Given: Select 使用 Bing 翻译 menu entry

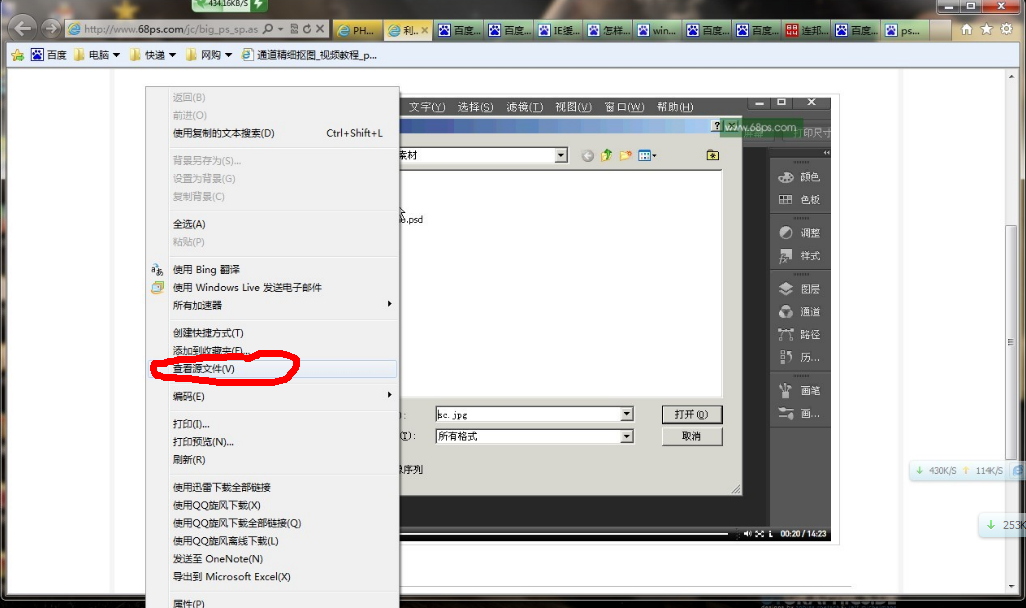Looking at the screenshot, I should pos(274,269).
